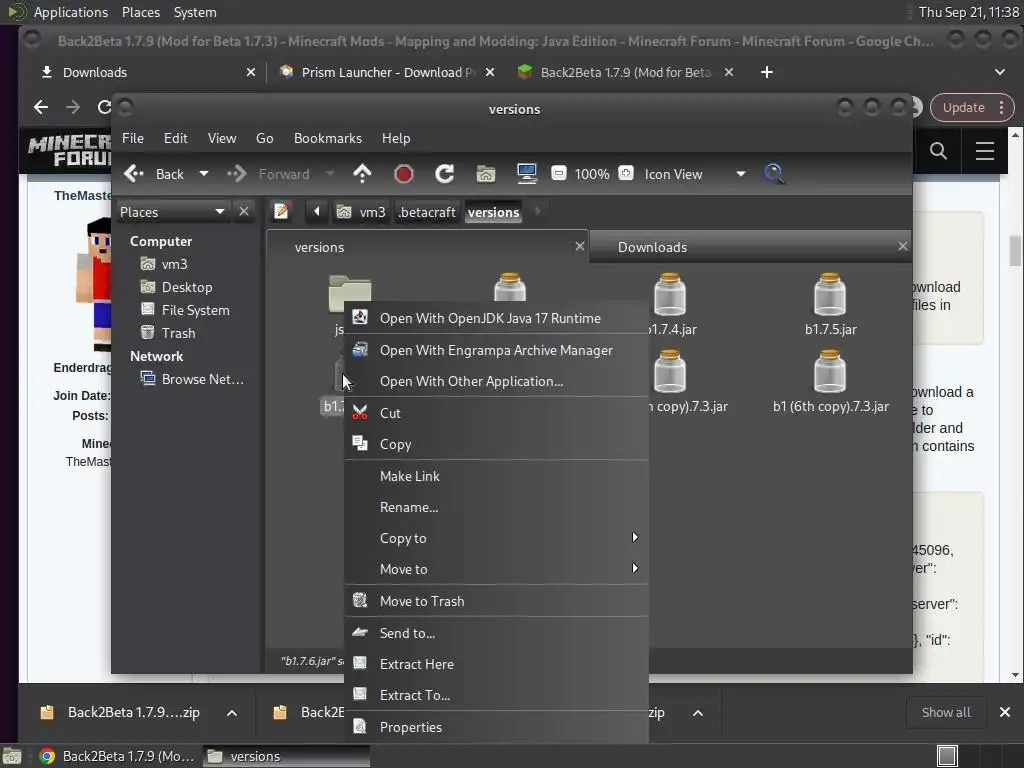Close the Places sidebar pane

(244, 211)
